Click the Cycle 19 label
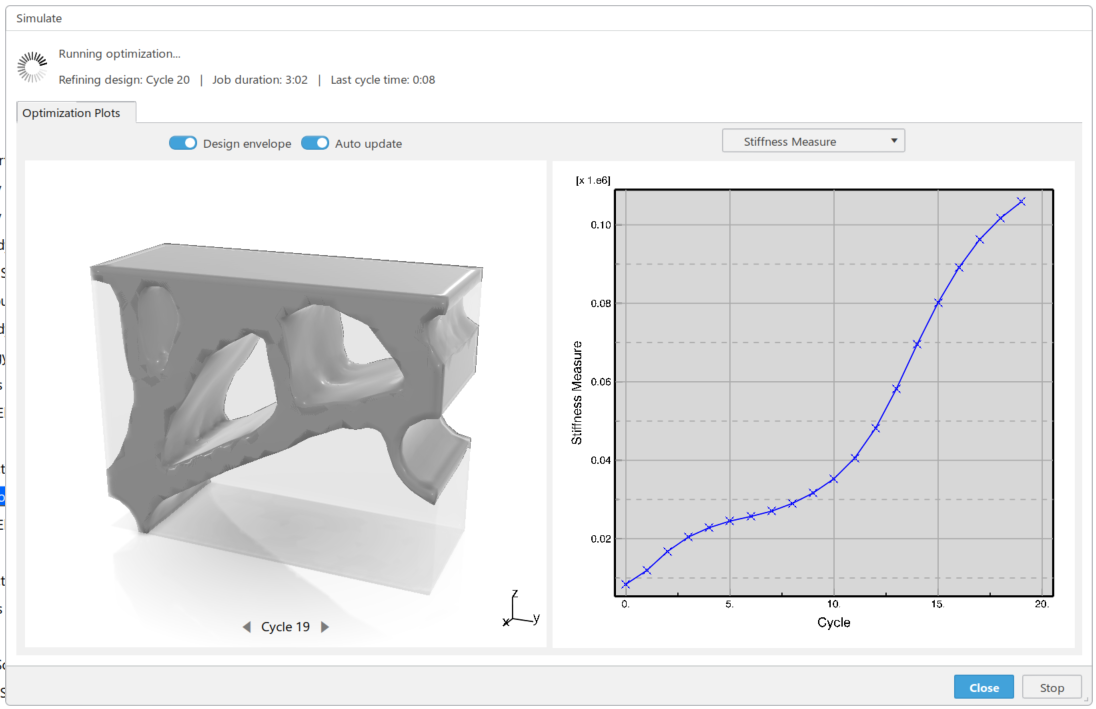 pyautogui.click(x=285, y=626)
